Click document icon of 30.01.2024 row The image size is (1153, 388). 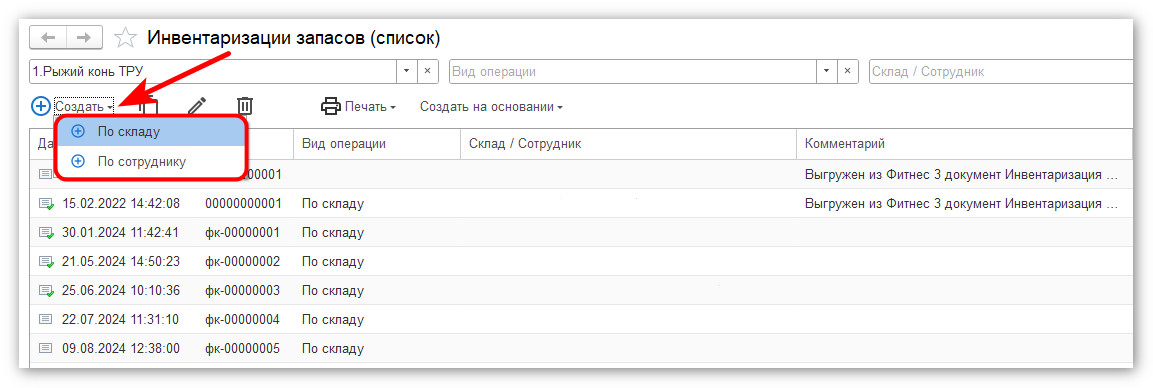46,233
